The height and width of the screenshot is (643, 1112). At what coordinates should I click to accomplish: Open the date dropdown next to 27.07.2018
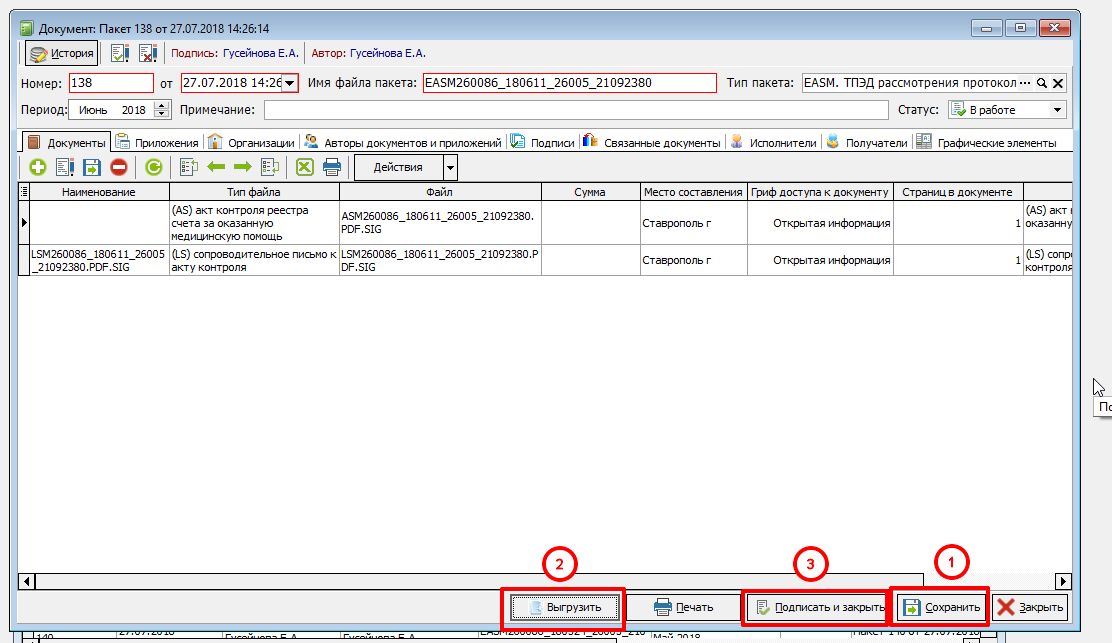[x=290, y=83]
